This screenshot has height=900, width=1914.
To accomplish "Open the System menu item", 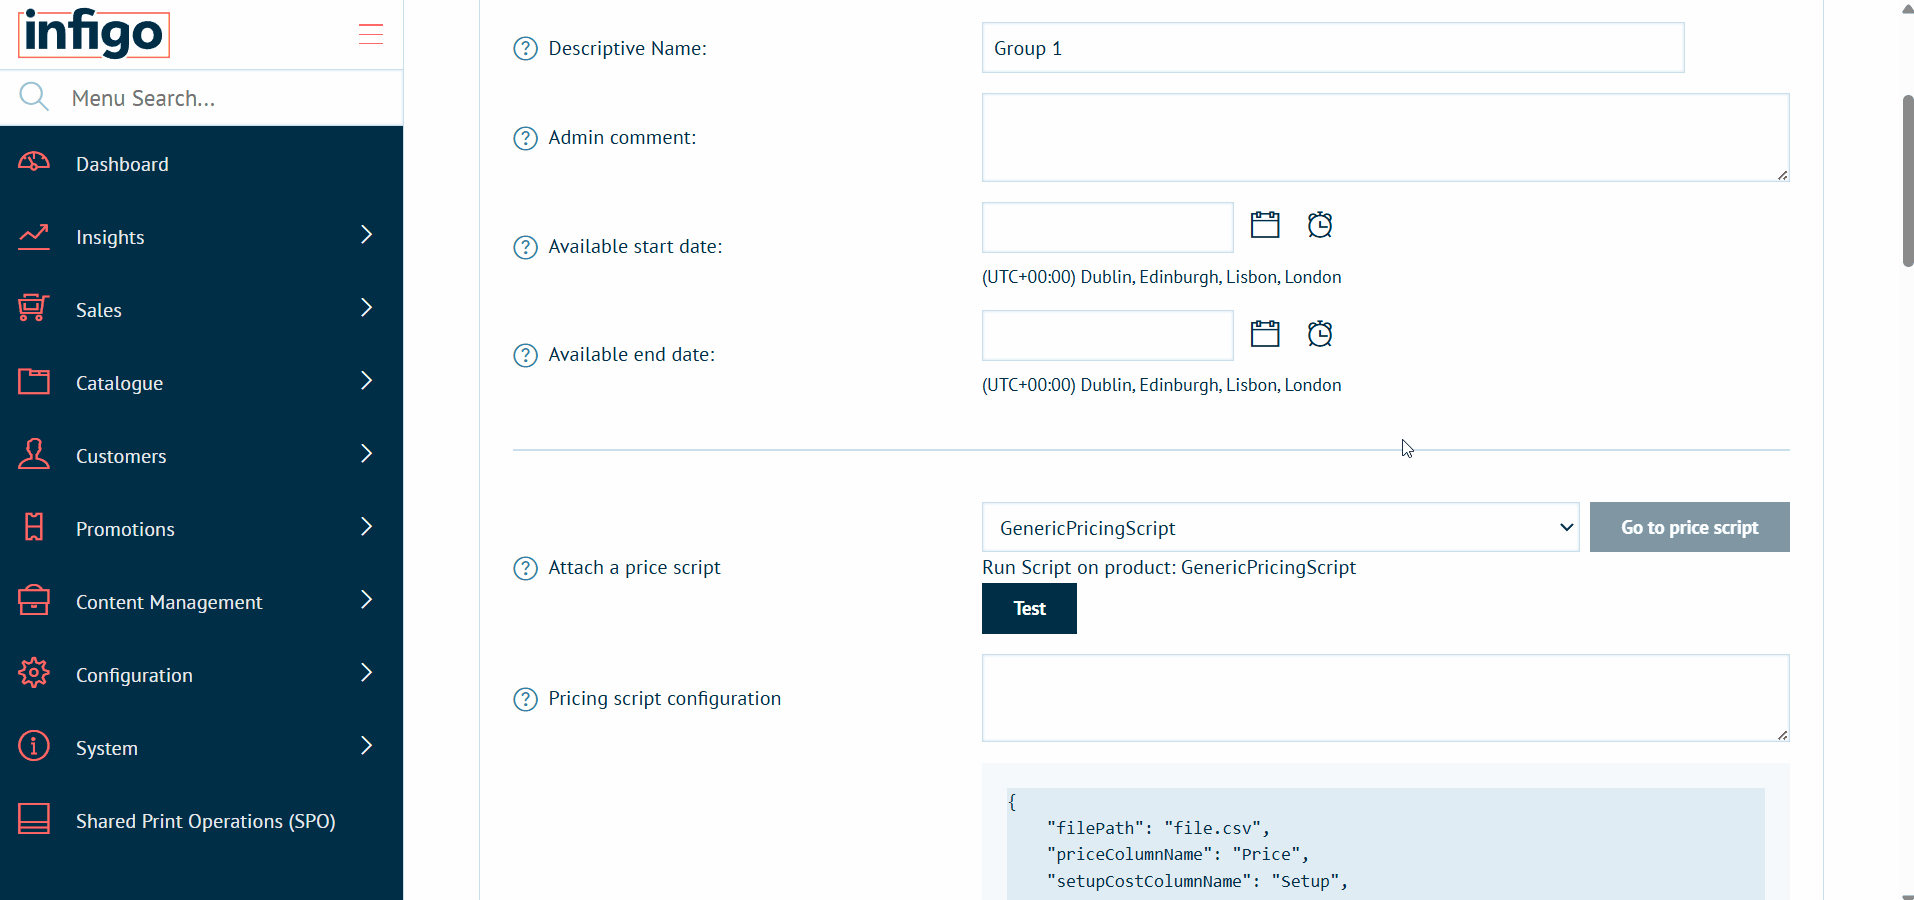I will coord(201,748).
